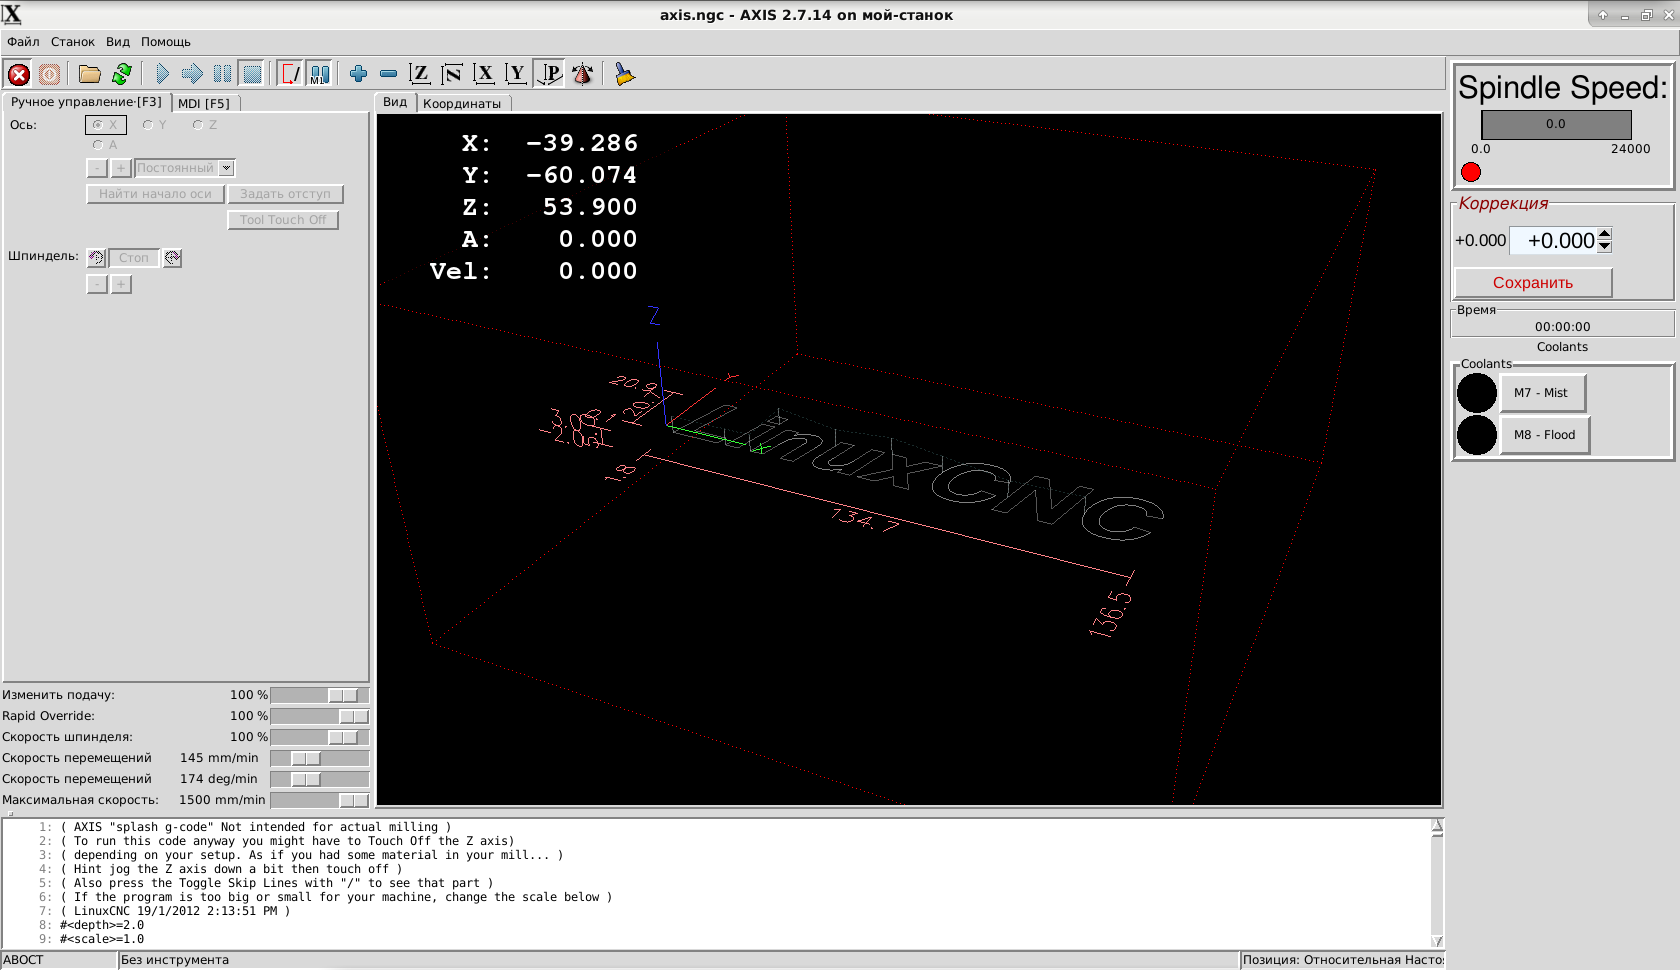
Task: Select the Y axis radio button
Action: [154, 125]
